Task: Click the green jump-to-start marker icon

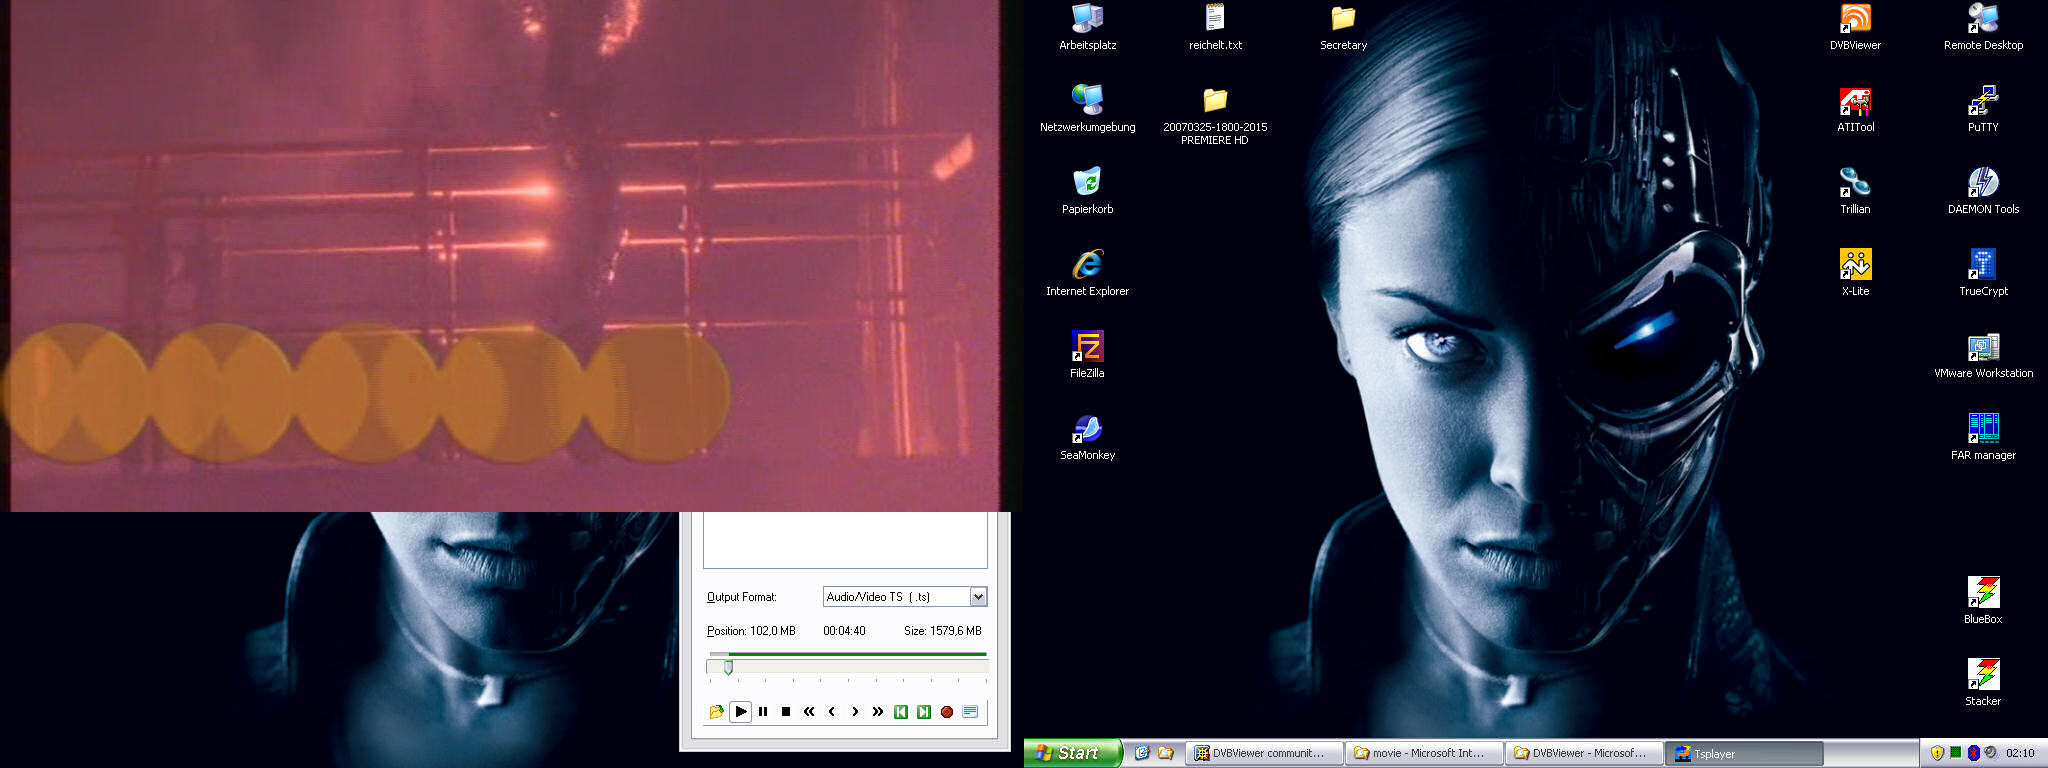Action: [x=901, y=712]
